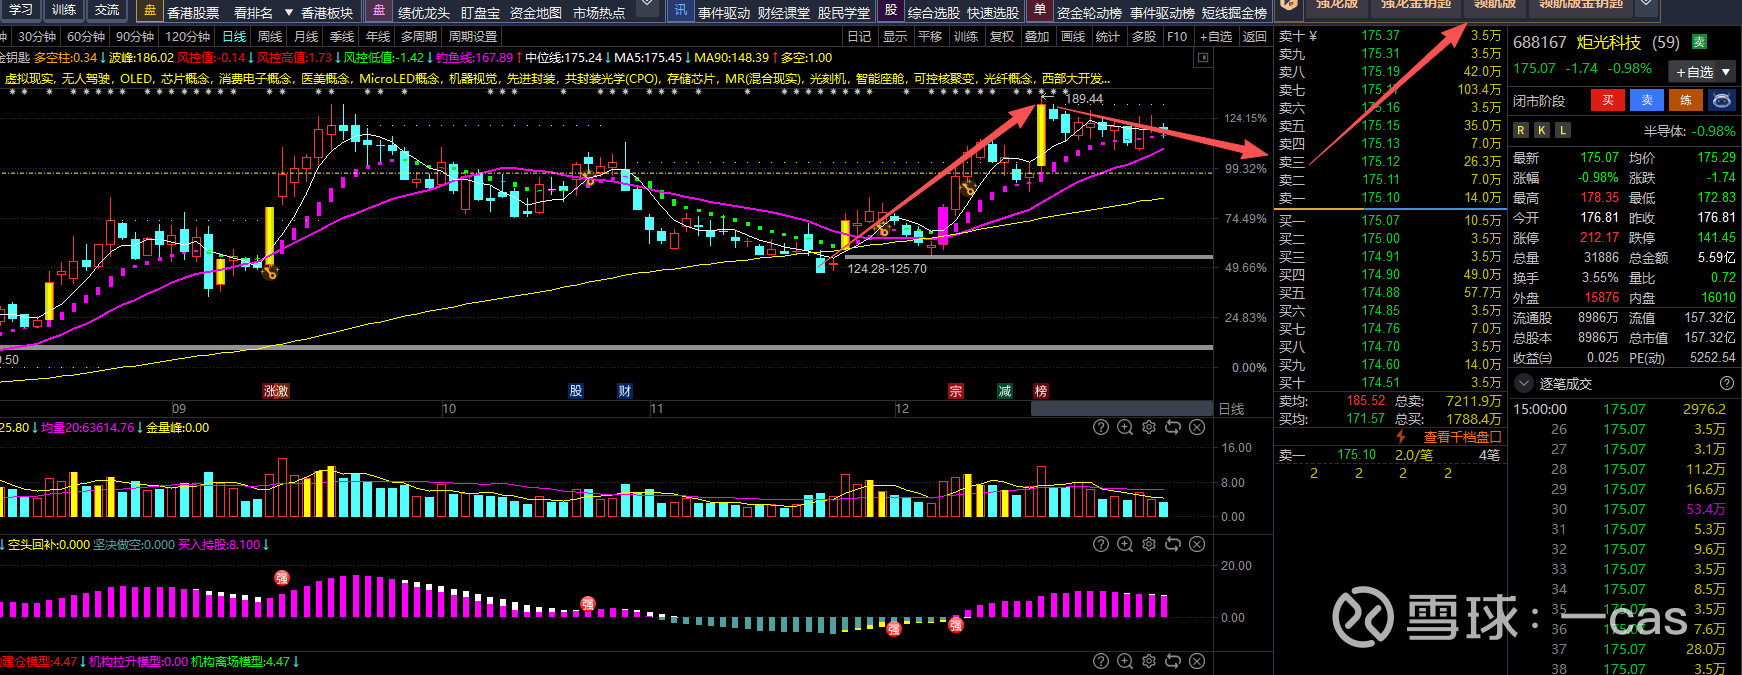The width and height of the screenshot is (1742, 675).
Task: Open dropdown before 香港板块
Action: 289,12
